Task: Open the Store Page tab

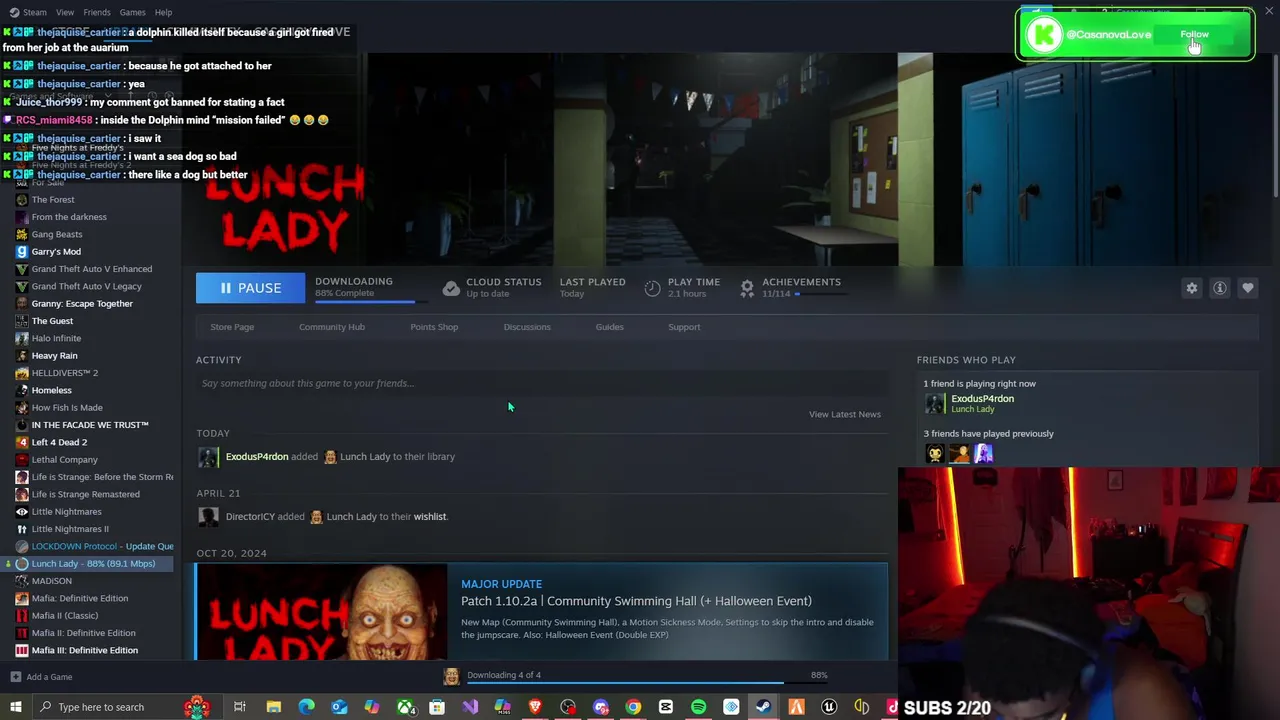Action: point(232,327)
